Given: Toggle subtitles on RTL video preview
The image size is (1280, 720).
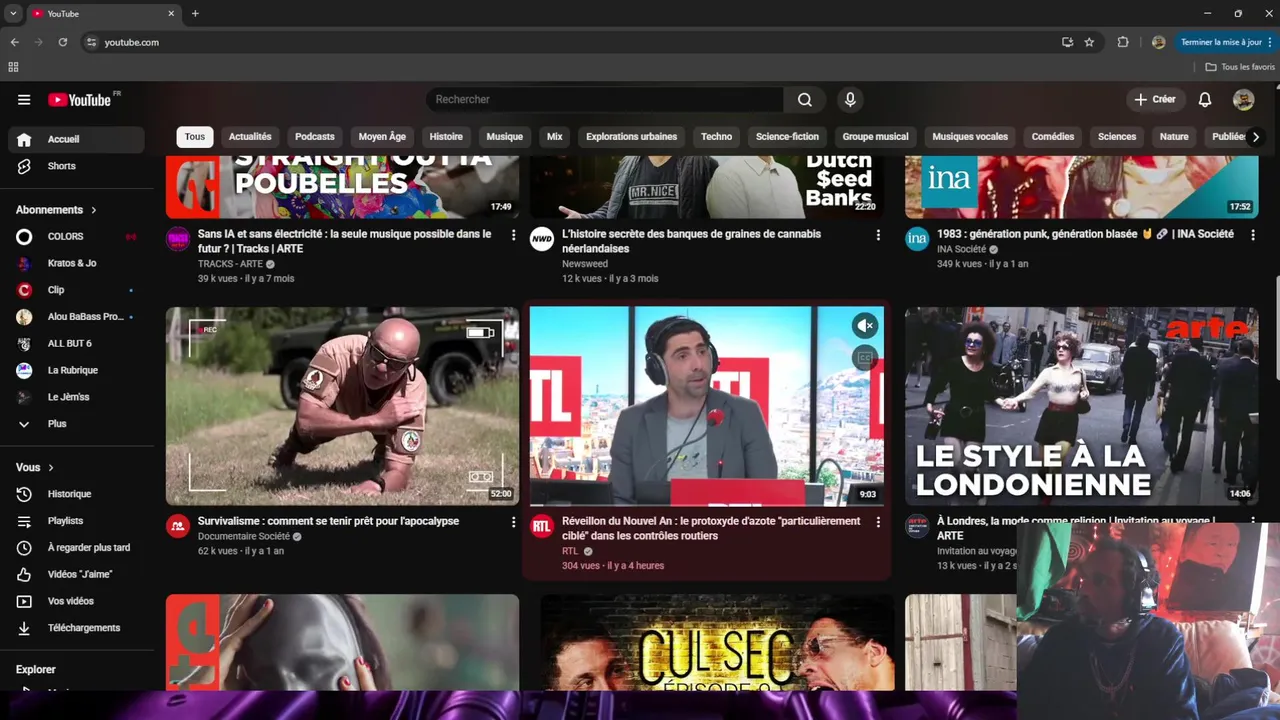Looking at the screenshot, I should [865, 357].
